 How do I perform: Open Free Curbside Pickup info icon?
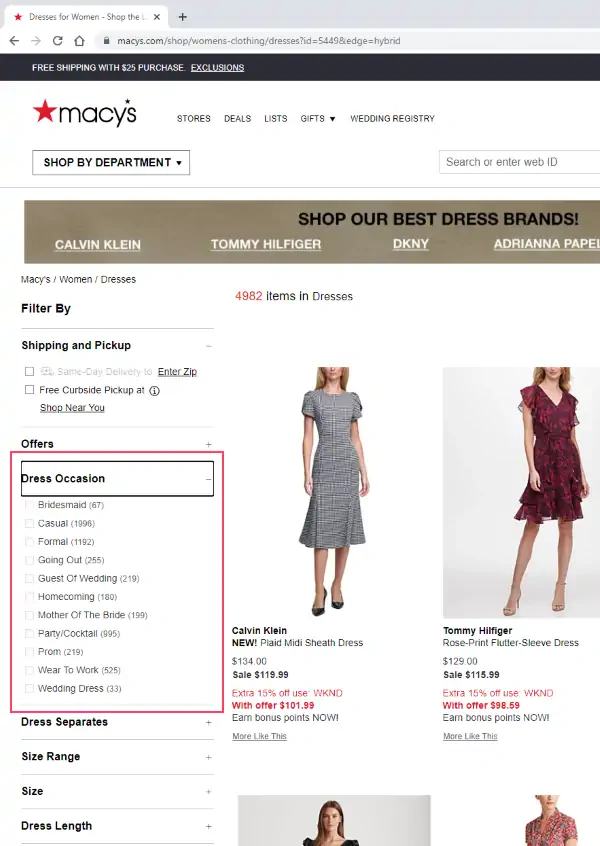pyautogui.click(x=154, y=391)
